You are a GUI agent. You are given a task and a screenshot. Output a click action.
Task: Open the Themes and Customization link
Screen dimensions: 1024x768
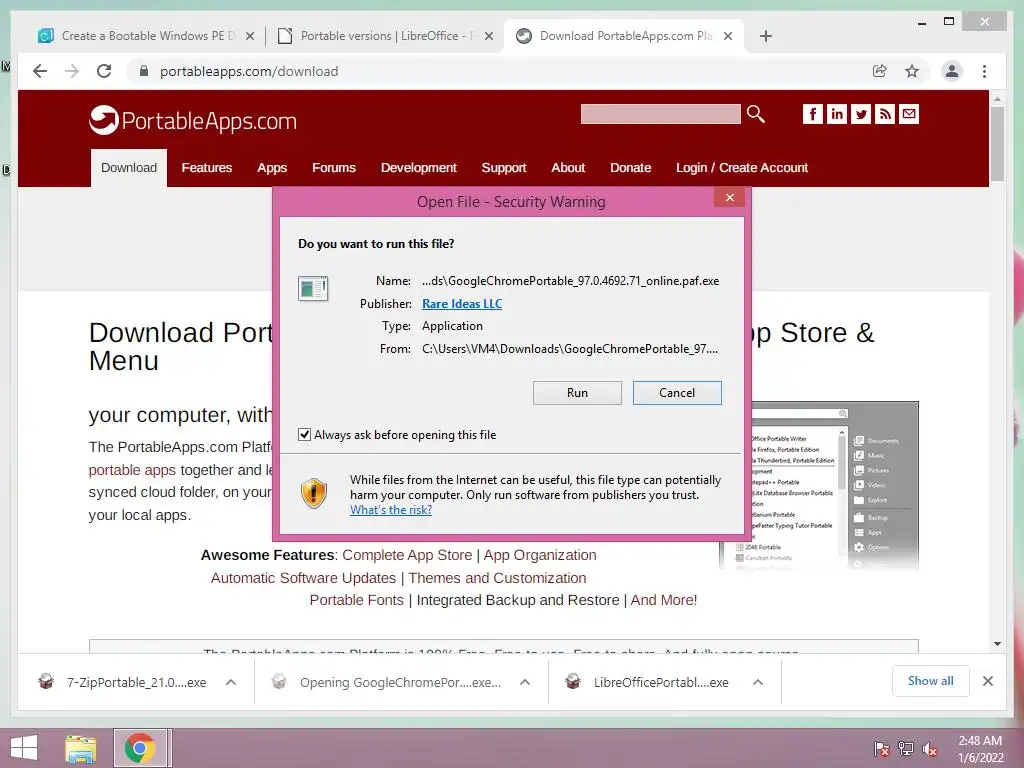[x=498, y=578]
